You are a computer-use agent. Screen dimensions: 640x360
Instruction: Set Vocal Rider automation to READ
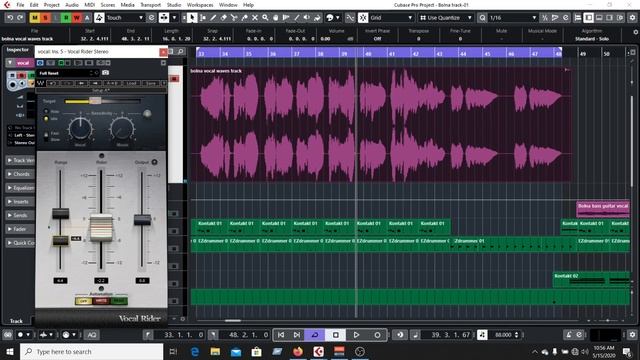119,301
